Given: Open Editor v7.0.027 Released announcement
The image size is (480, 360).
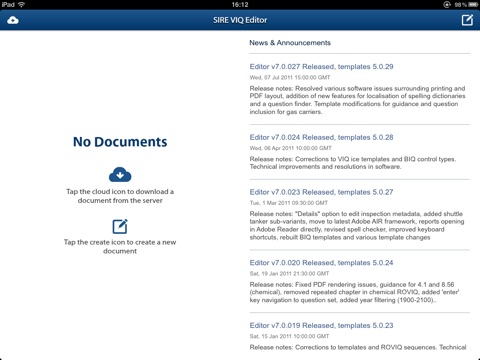Looking at the screenshot, I should click(x=321, y=67).
